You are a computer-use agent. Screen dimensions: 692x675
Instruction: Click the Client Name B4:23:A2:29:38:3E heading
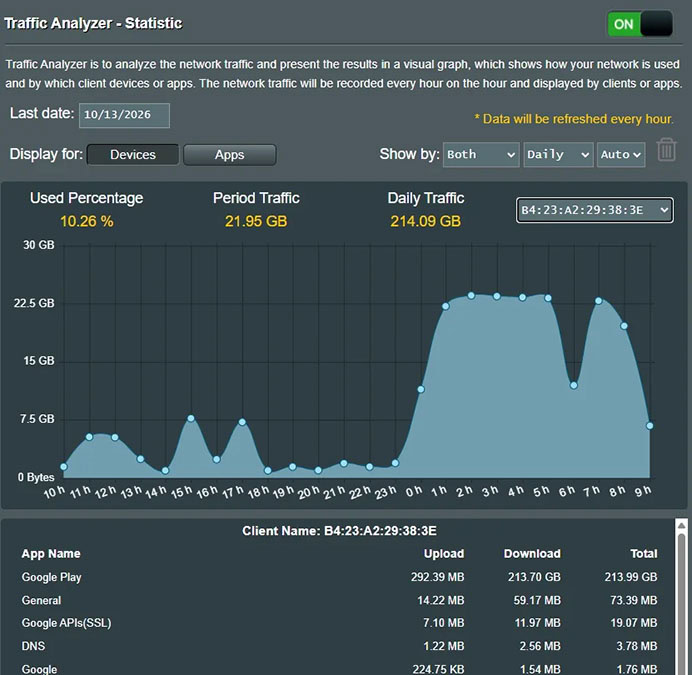tap(339, 531)
